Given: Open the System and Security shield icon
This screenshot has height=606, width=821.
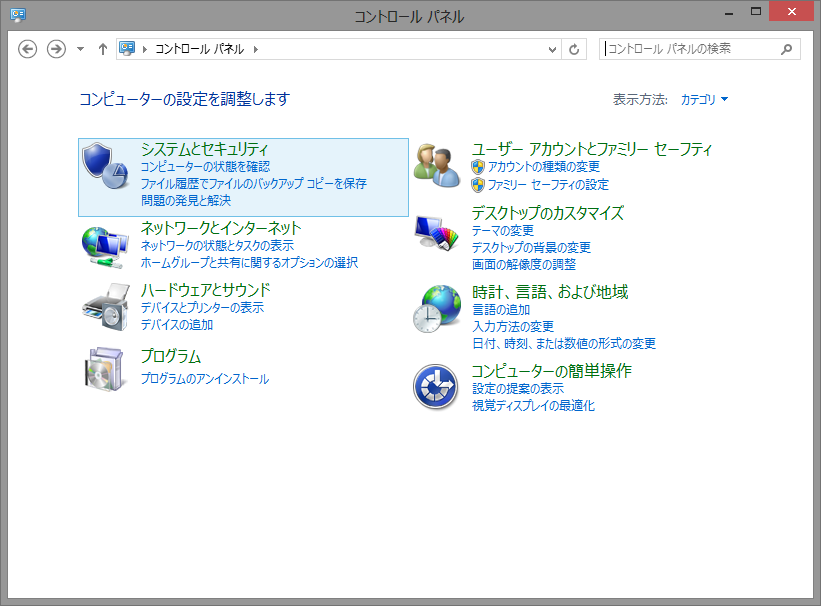Looking at the screenshot, I should (x=106, y=166).
